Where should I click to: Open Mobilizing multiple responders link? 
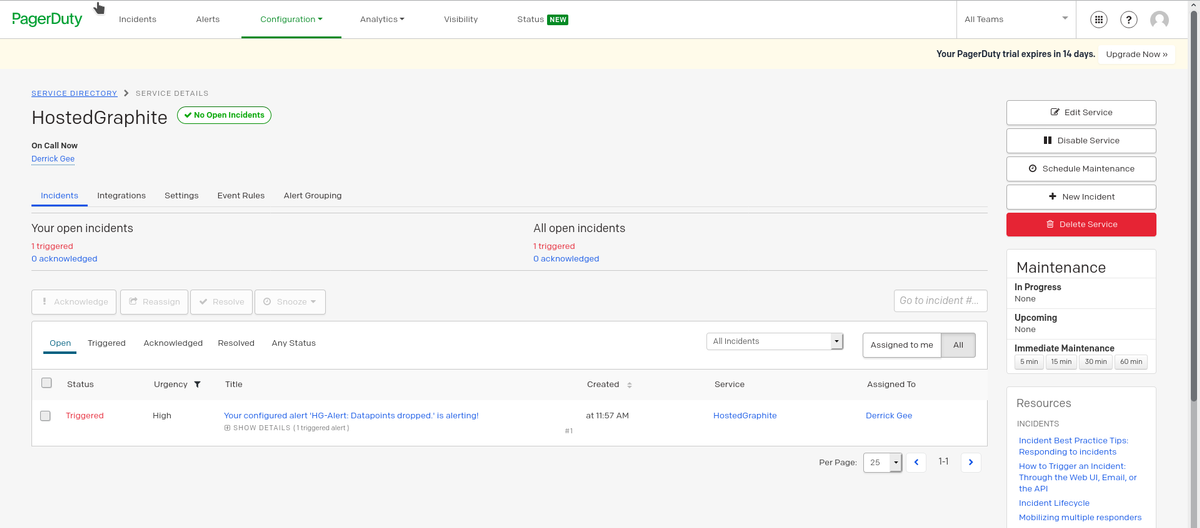(x=1080, y=517)
